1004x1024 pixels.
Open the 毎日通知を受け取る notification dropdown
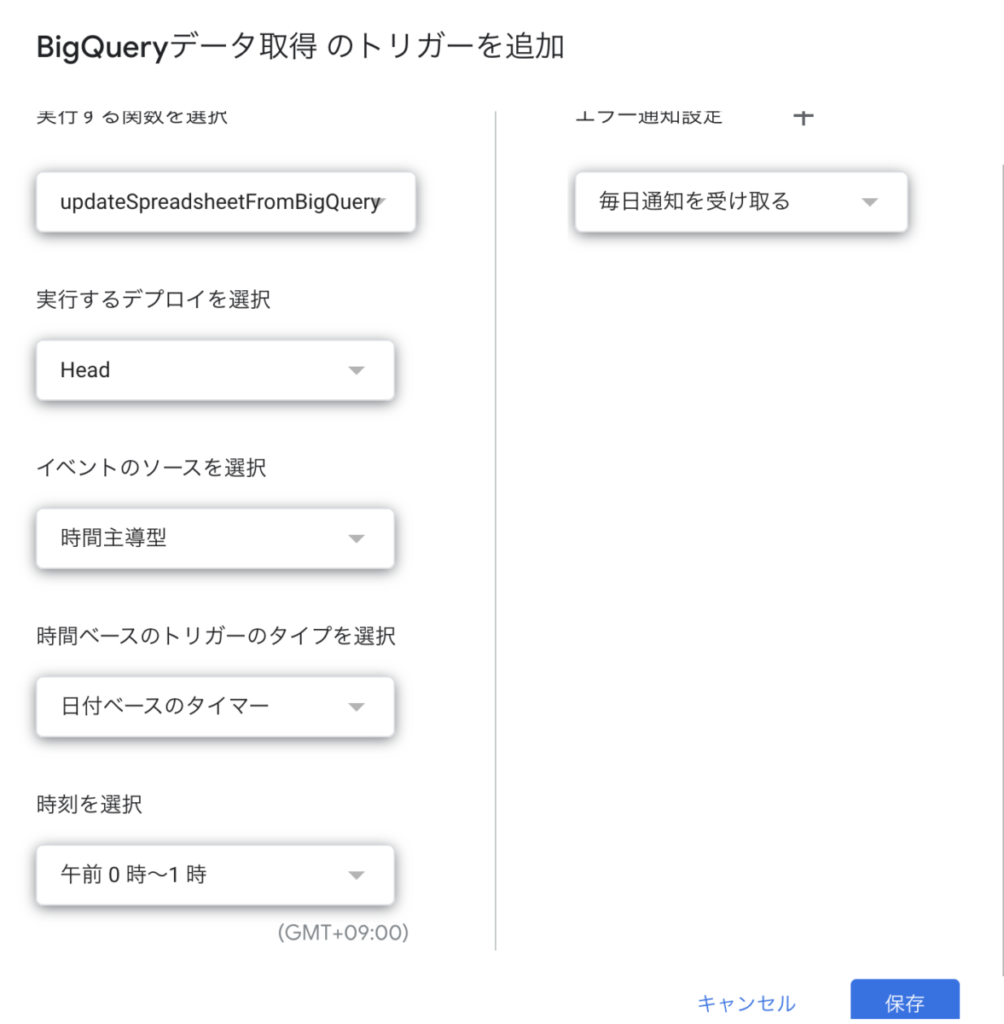(741, 202)
